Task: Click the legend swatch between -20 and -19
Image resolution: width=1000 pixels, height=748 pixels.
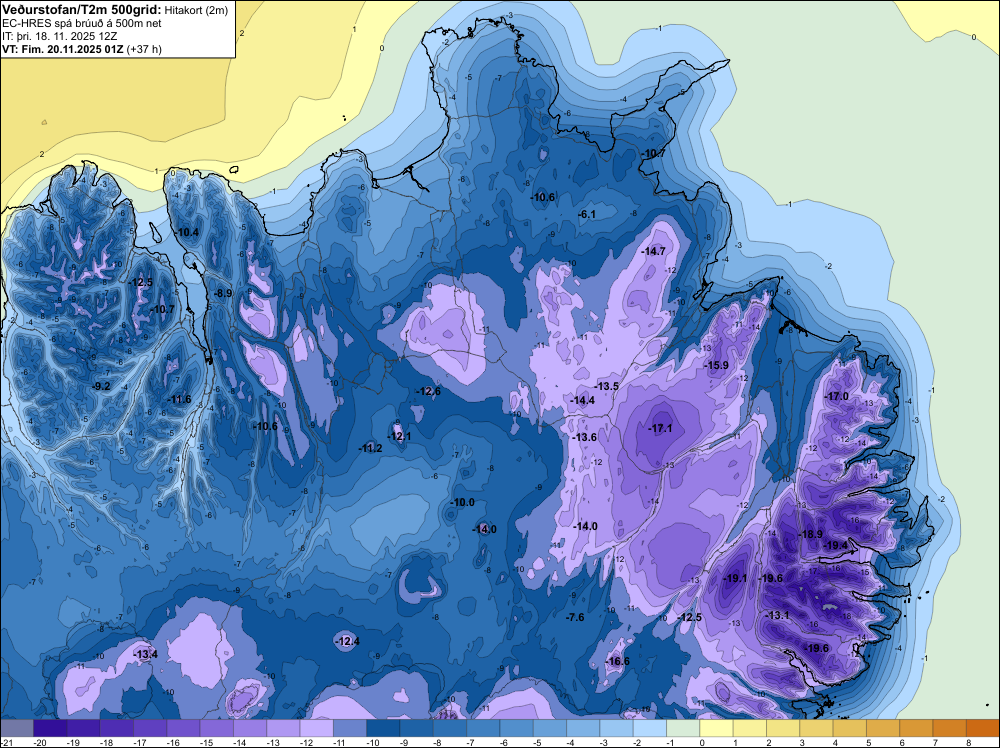Action: click(50, 728)
